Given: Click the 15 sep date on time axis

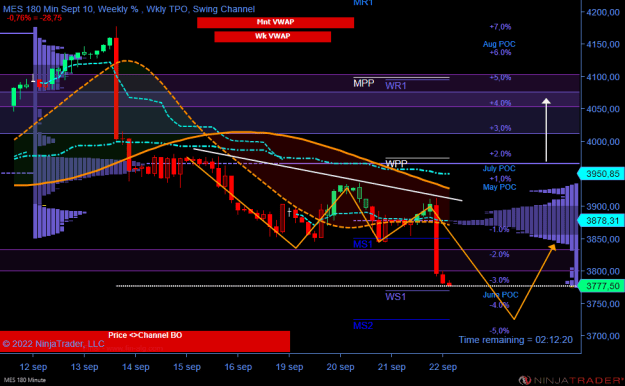Looking at the screenshot, I should click(x=187, y=367).
